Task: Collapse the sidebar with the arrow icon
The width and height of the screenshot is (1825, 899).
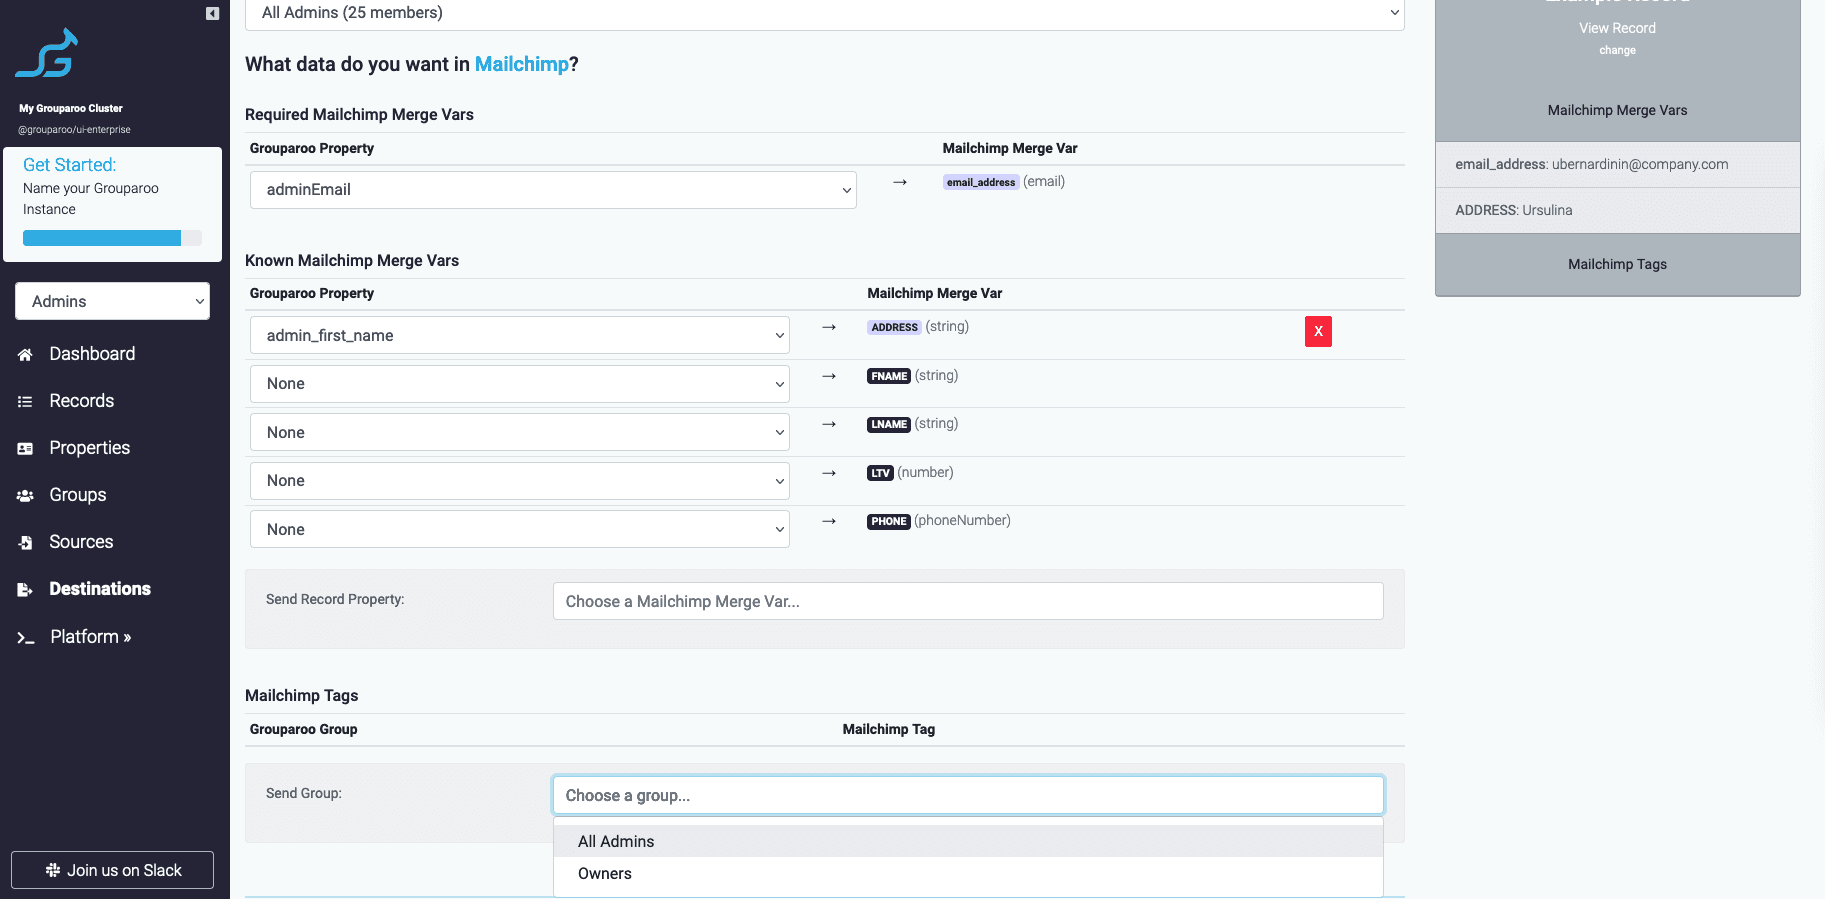Action: tap(212, 13)
